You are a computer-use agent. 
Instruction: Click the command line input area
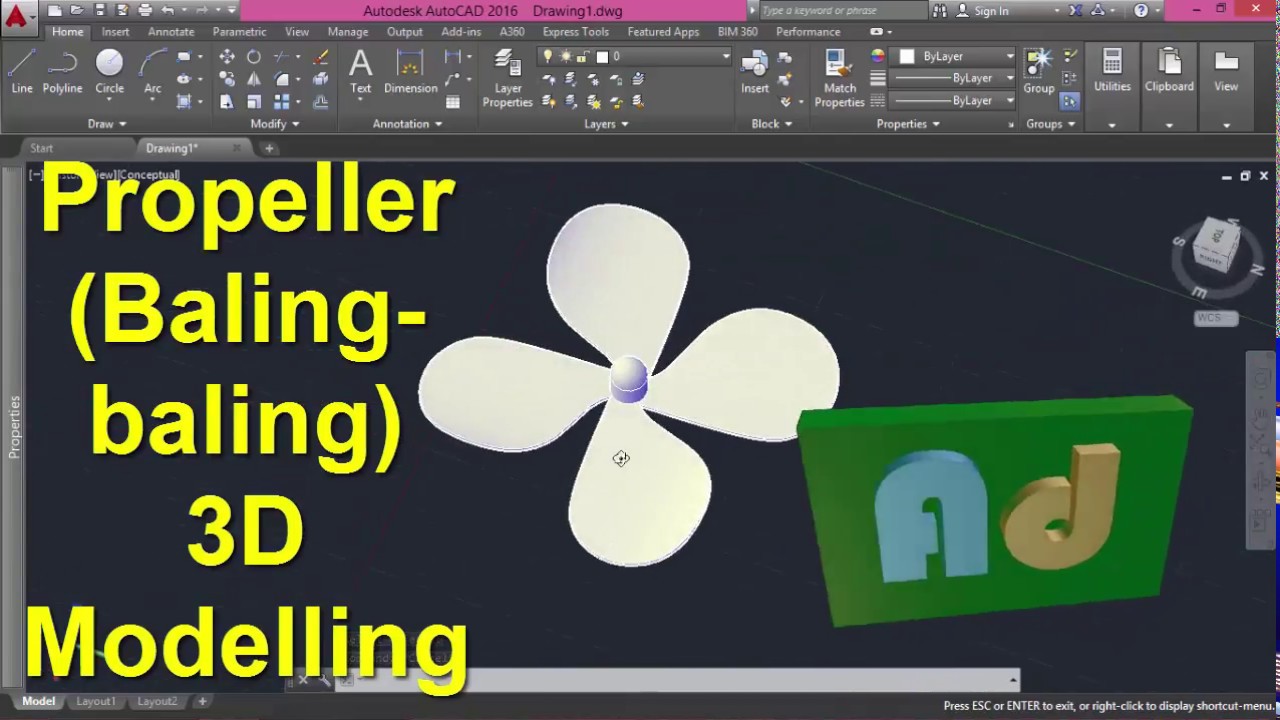tap(680, 680)
